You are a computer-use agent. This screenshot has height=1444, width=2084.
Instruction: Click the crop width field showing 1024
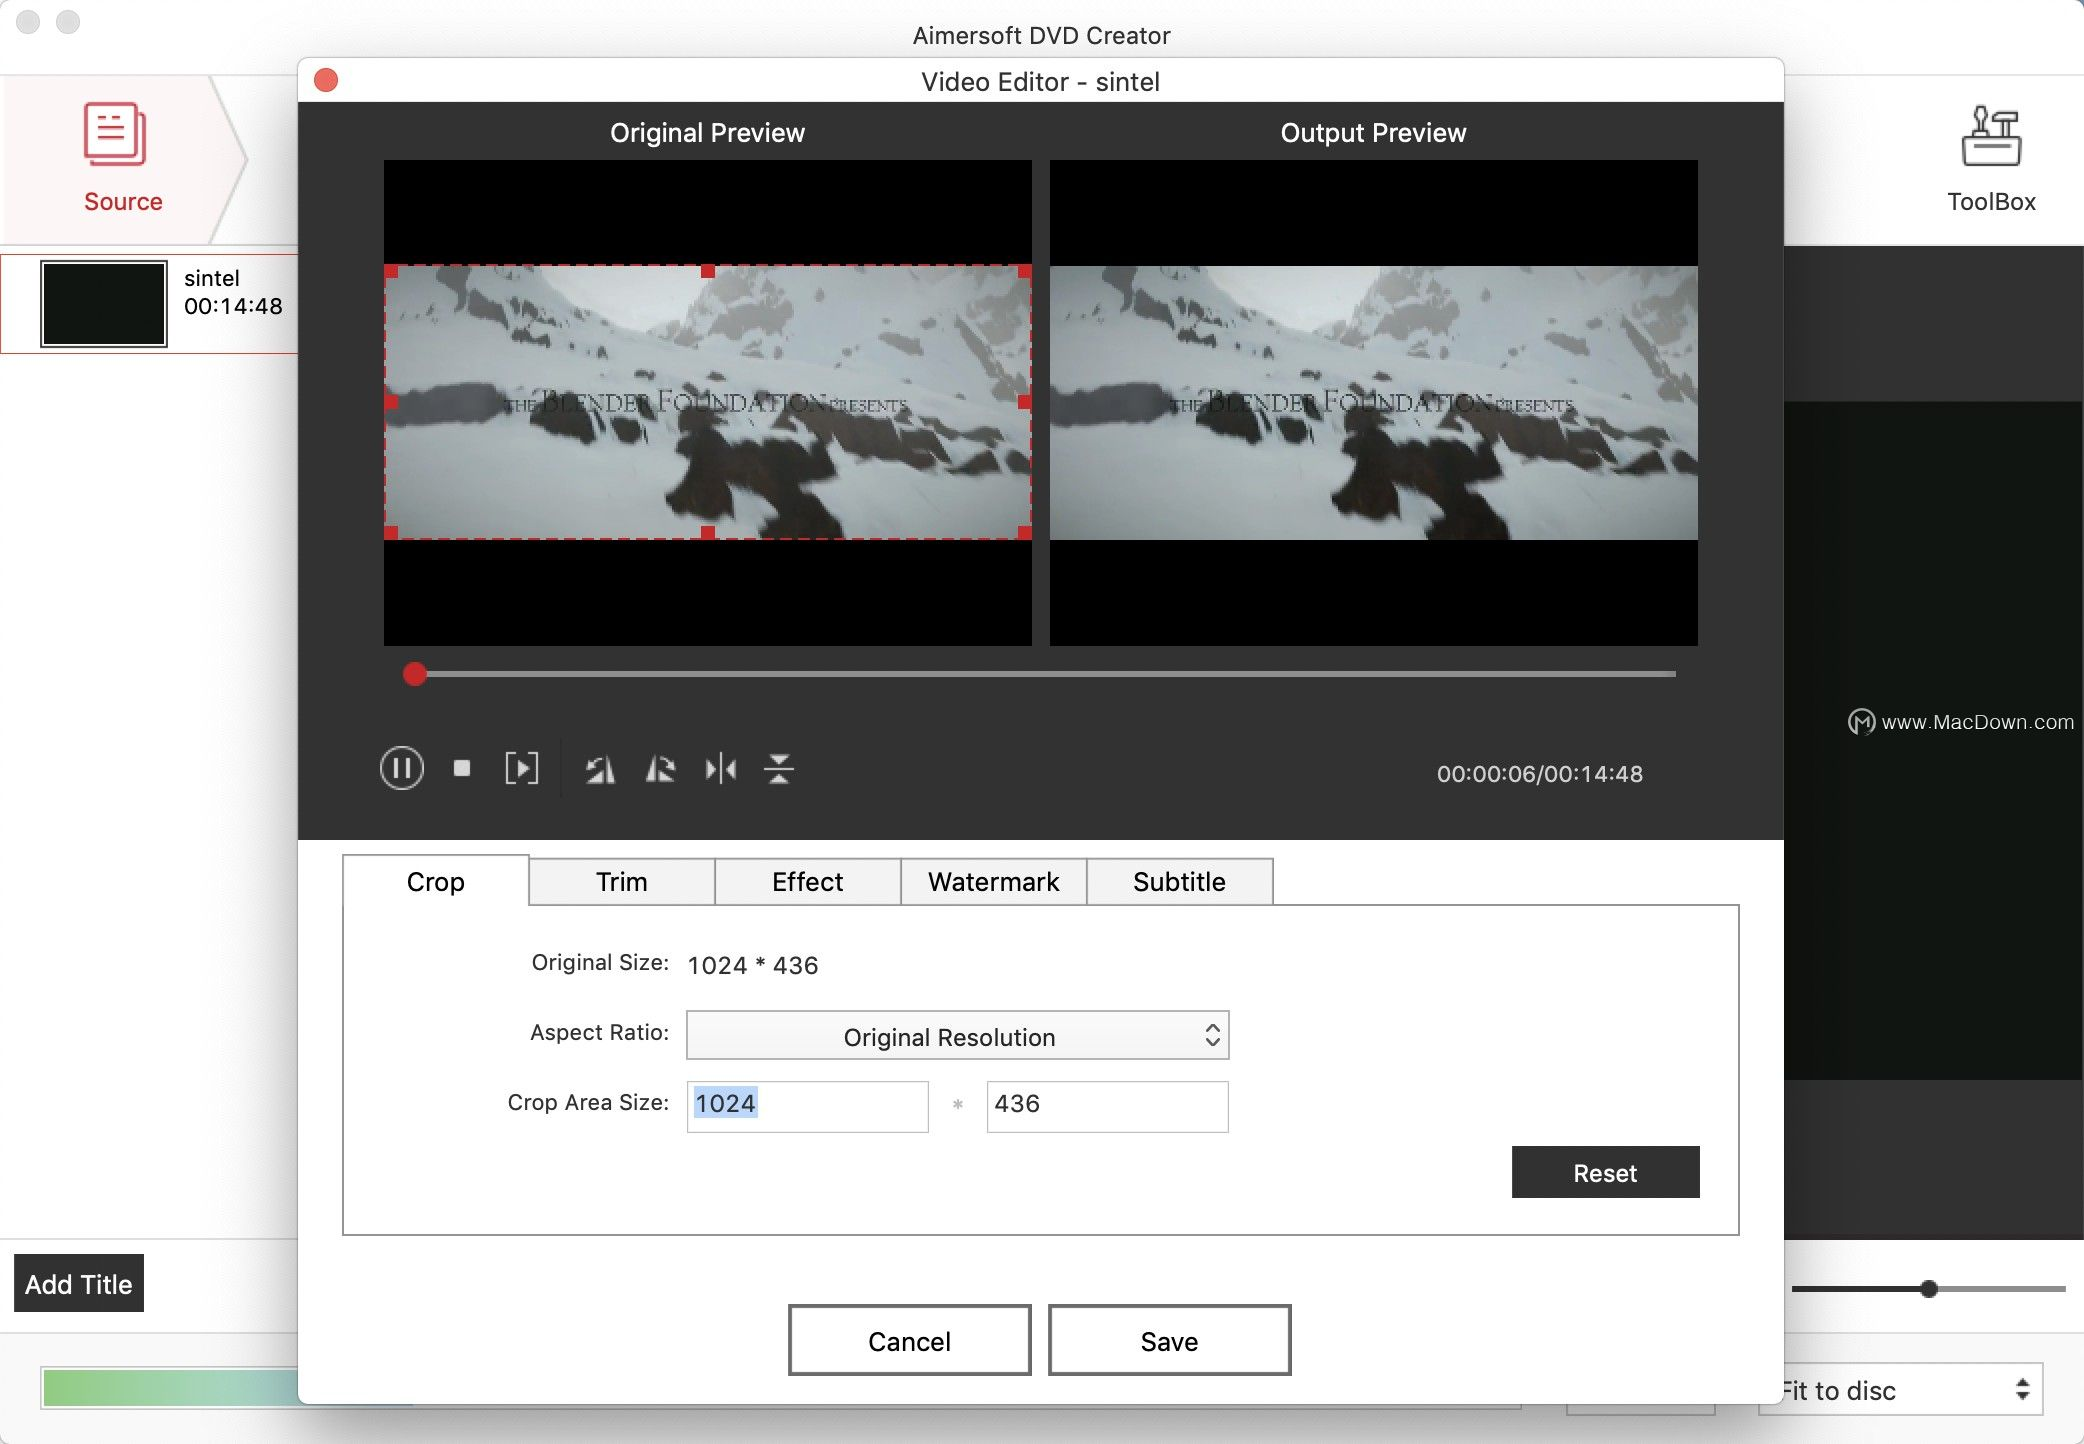pos(807,1105)
